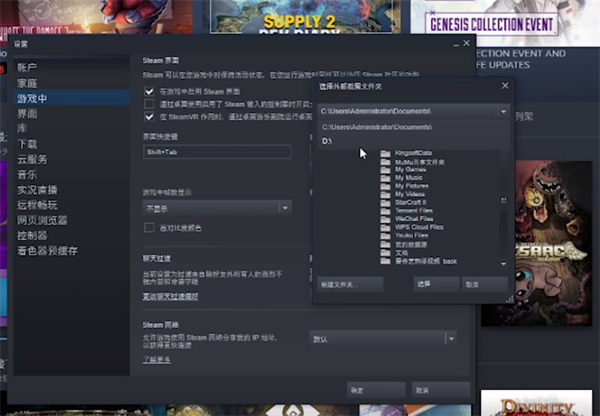Toggle 在游戏中启用 Steam 界面 checkbox
Viewport: 600px width, 416px height.
coord(149,91)
